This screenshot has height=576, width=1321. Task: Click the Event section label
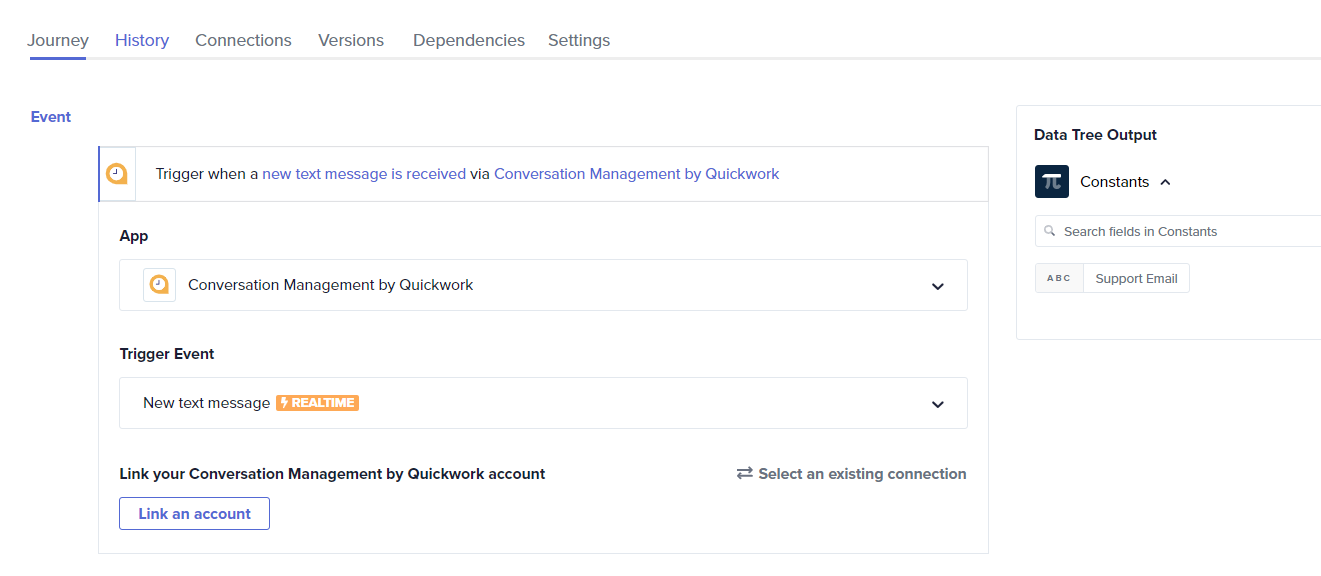click(51, 117)
